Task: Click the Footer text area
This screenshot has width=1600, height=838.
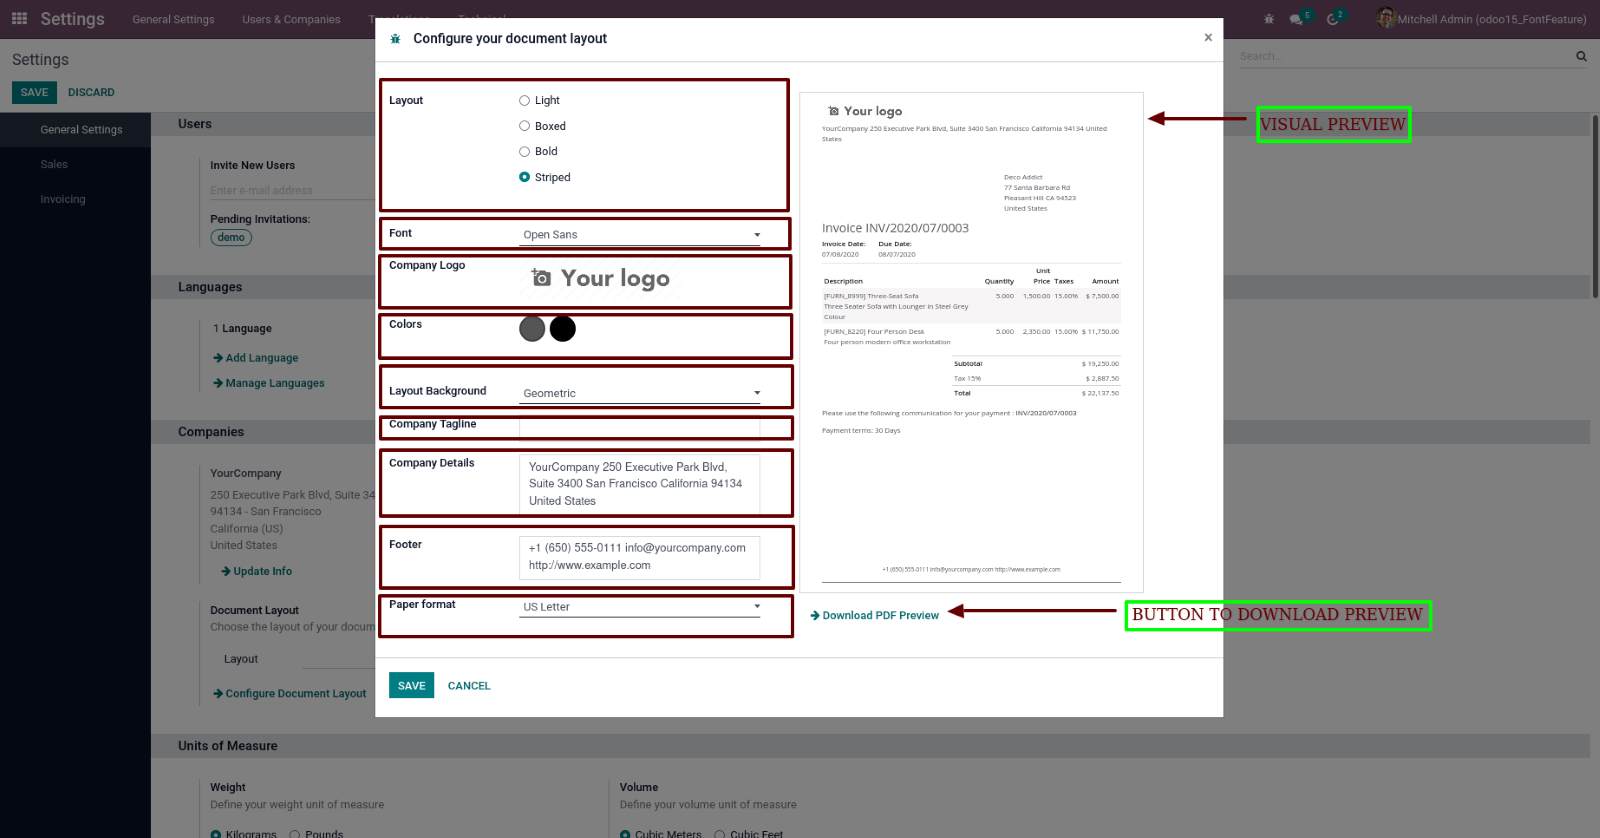Action: pos(640,557)
